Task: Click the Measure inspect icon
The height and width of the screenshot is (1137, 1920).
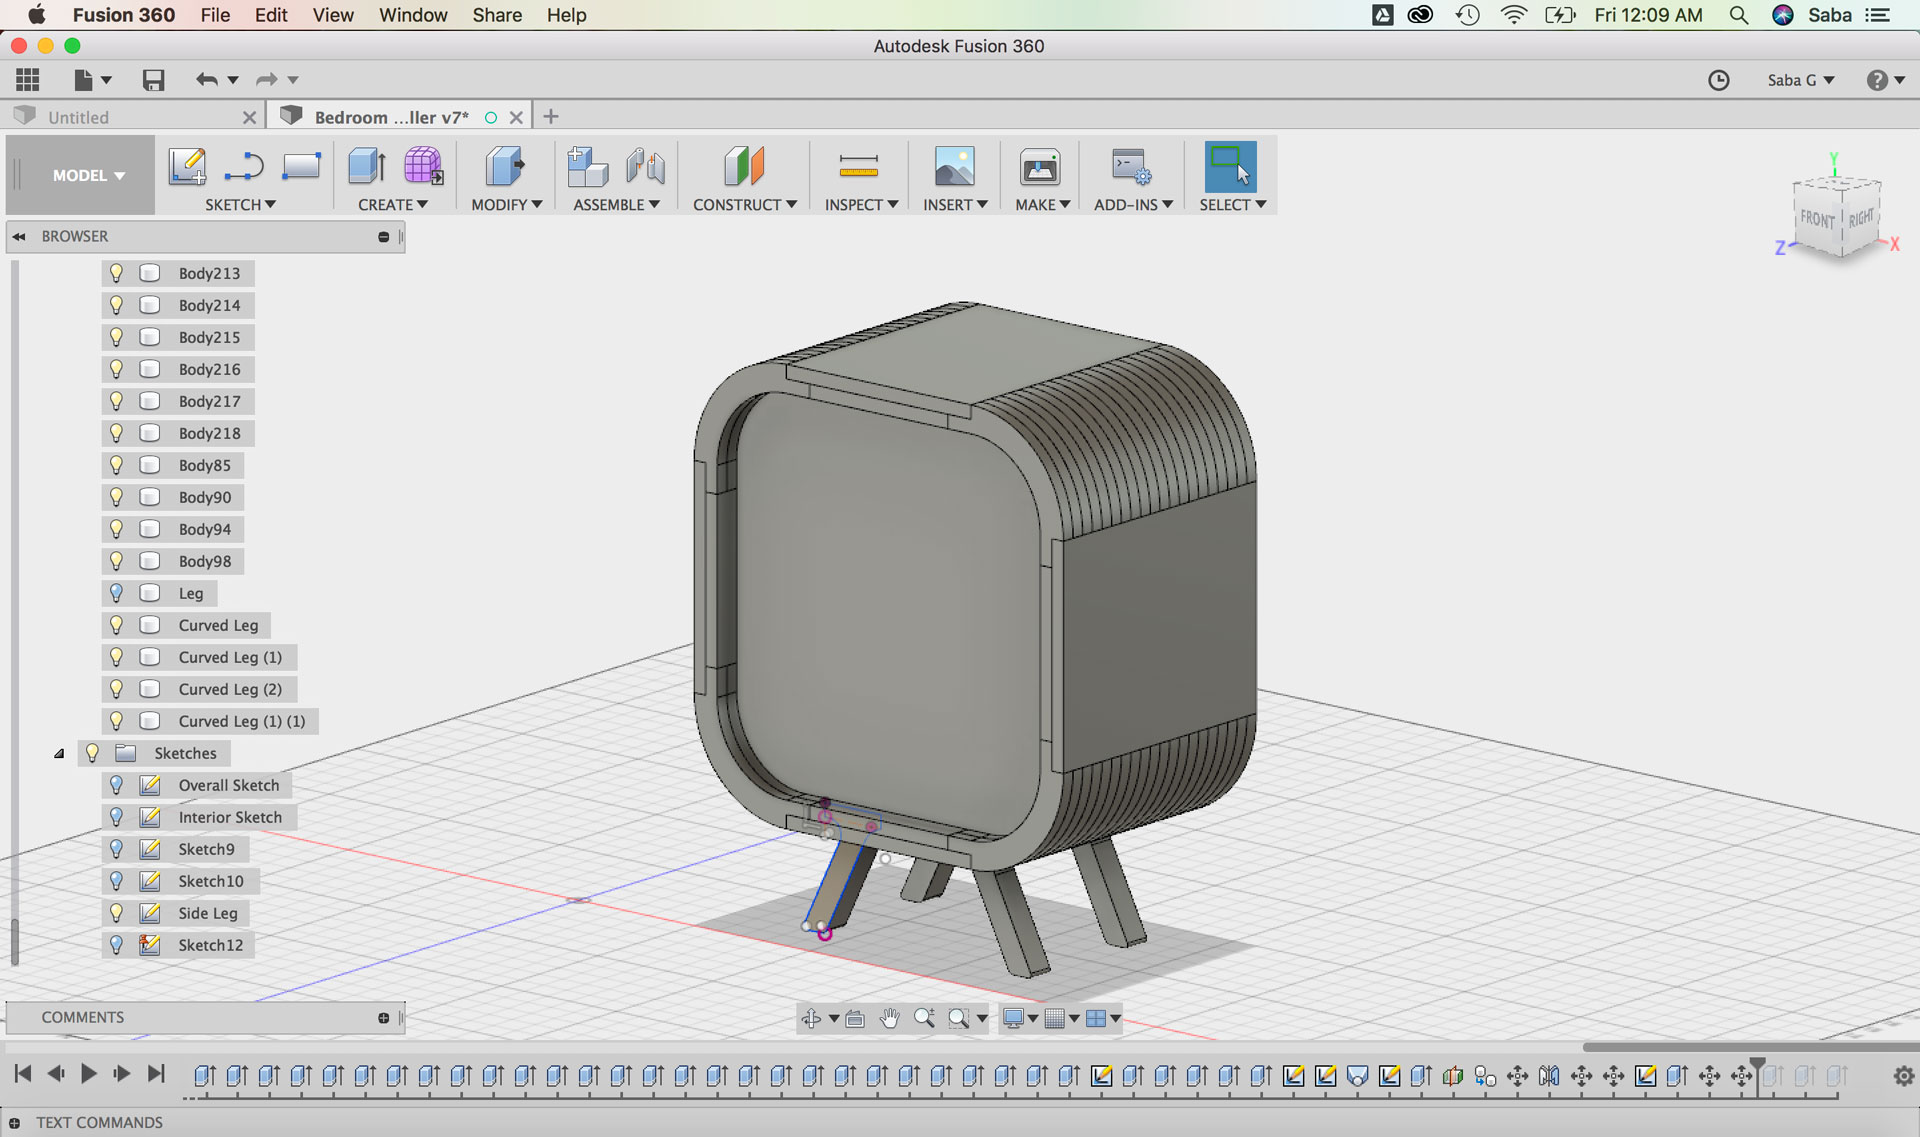Action: 858,166
